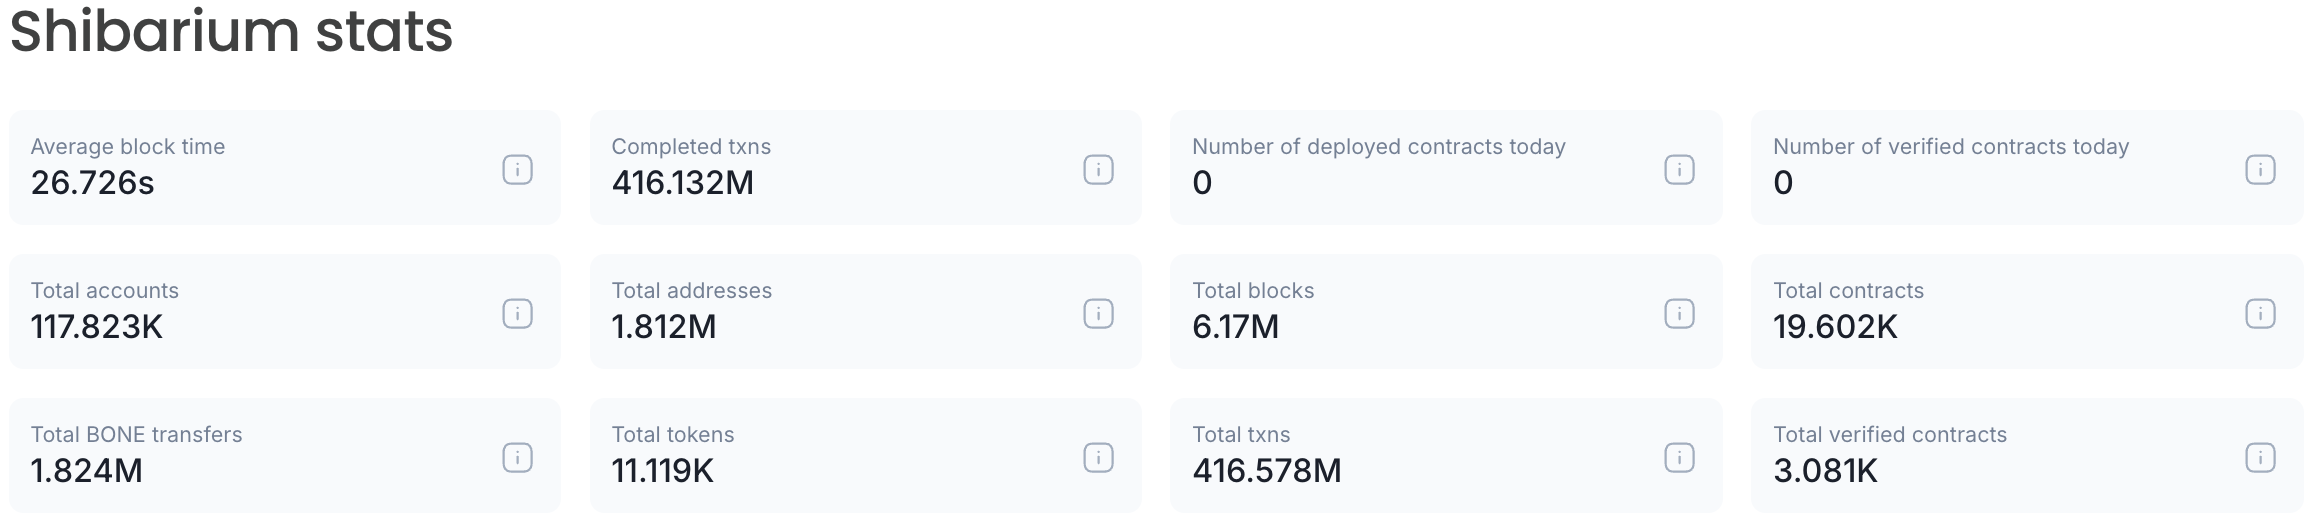Open info icon for Total contracts
2316x516 pixels.
(2260, 314)
